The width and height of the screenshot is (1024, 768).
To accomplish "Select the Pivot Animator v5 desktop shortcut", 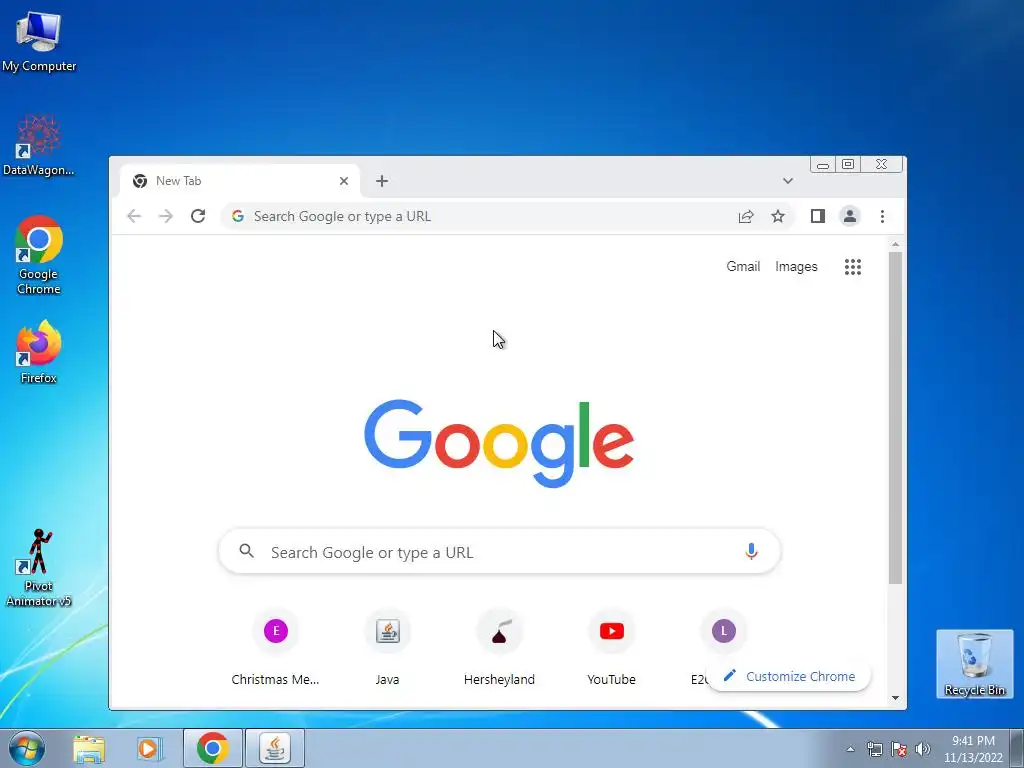I will click(39, 568).
